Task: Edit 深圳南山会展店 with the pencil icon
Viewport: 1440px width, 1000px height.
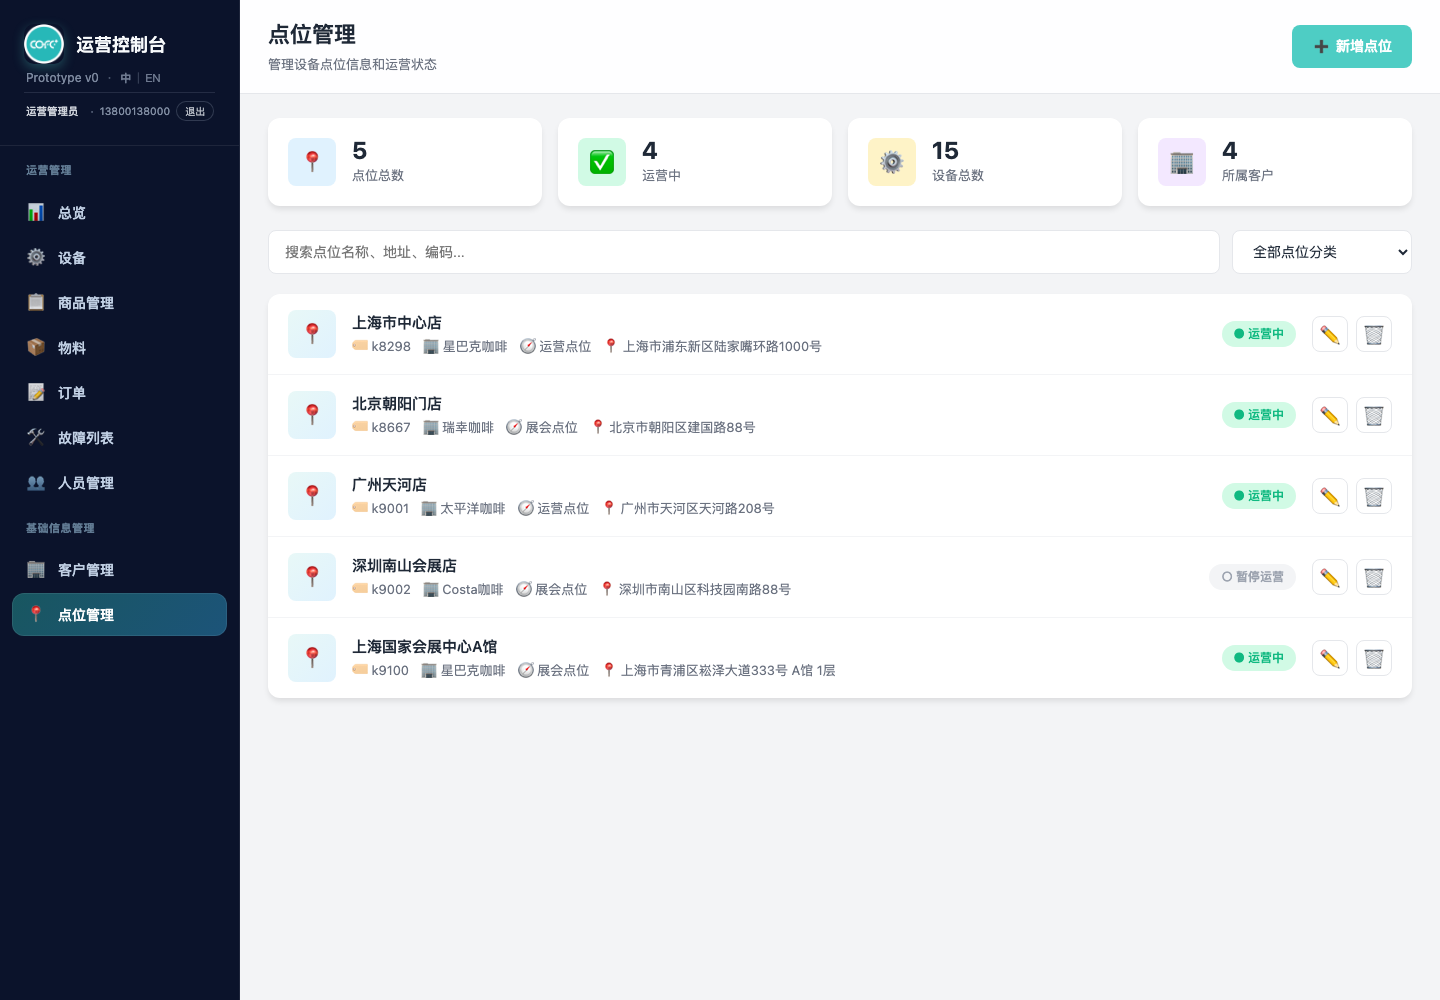Action: click(1330, 577)
